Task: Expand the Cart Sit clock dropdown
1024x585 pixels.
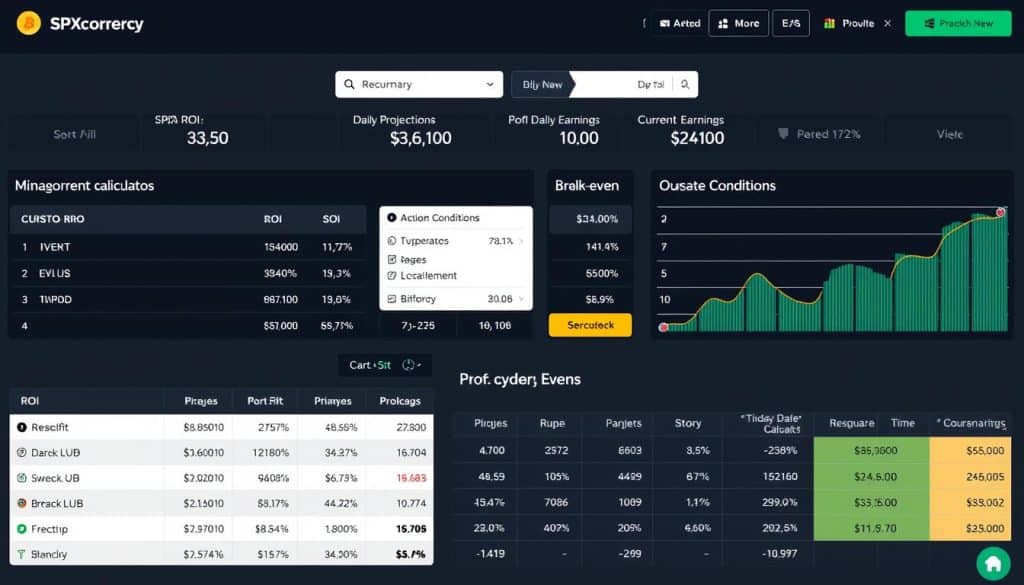Action: (x=412, y=366)
